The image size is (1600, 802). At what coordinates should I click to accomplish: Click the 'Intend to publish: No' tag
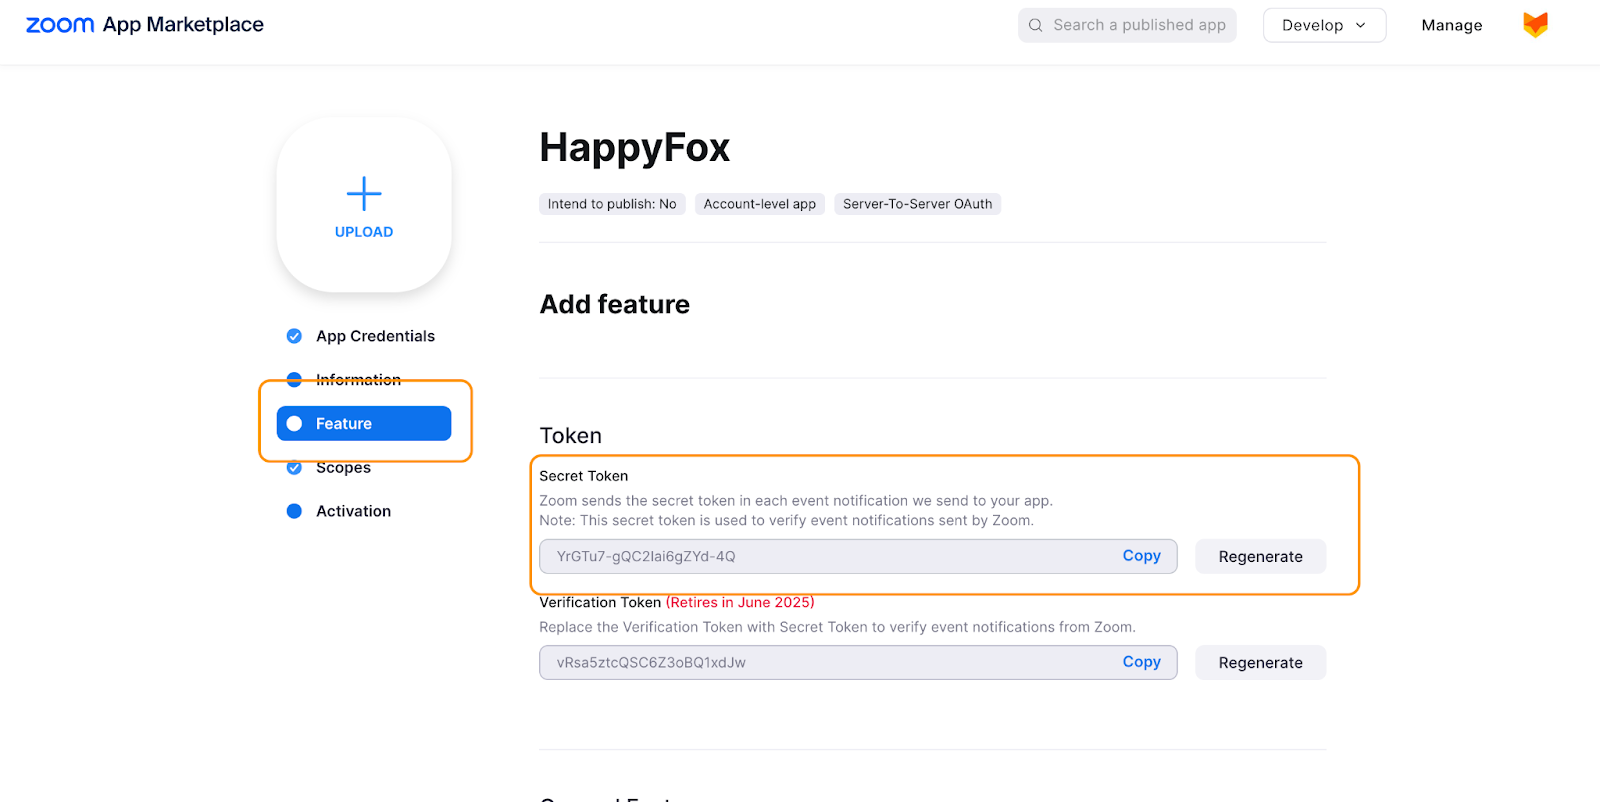coord(612,204)
